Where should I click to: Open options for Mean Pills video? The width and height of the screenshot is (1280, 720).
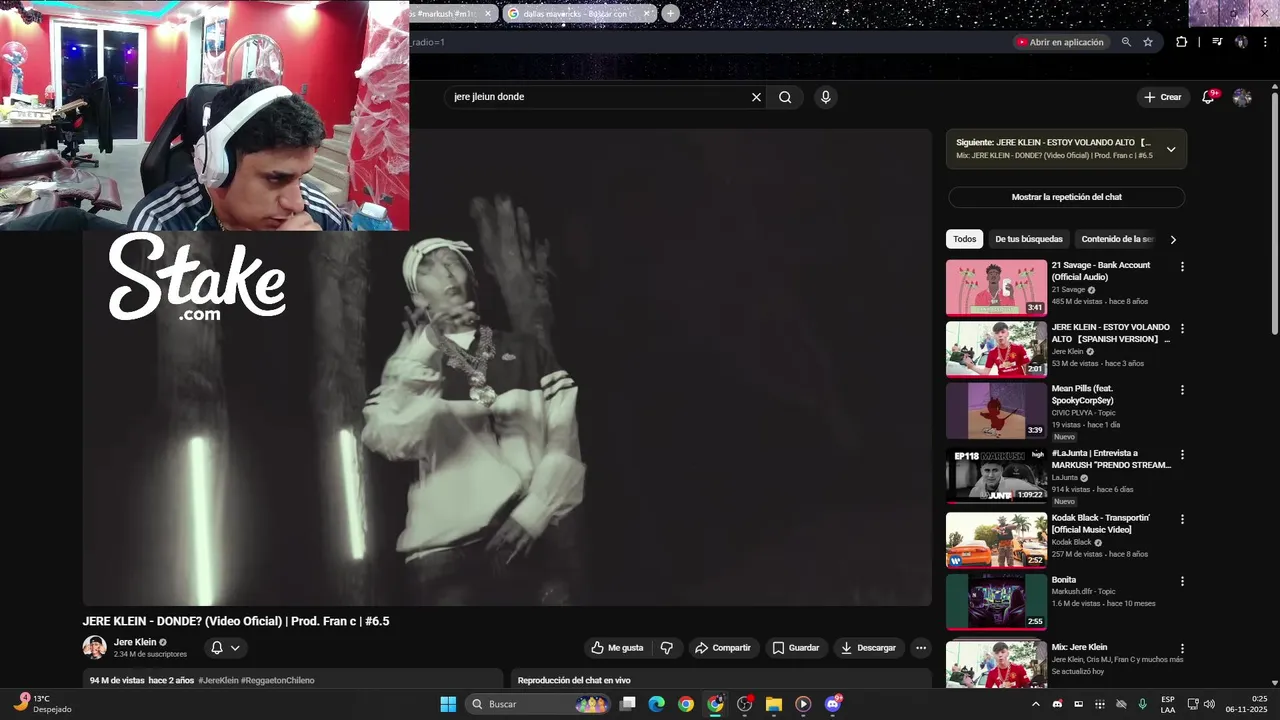click(x=1182, y=390)
